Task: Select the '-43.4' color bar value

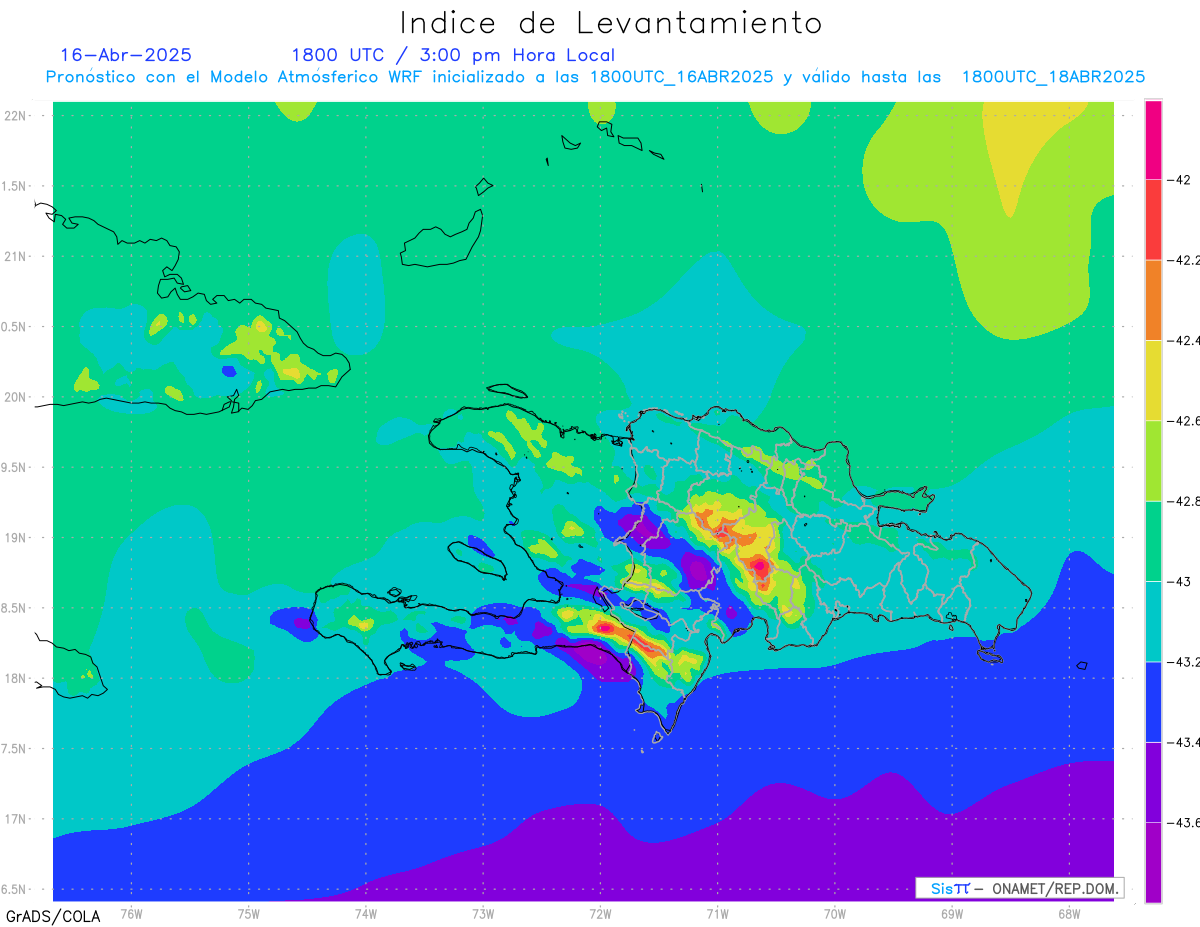Action: (1186, 741)
